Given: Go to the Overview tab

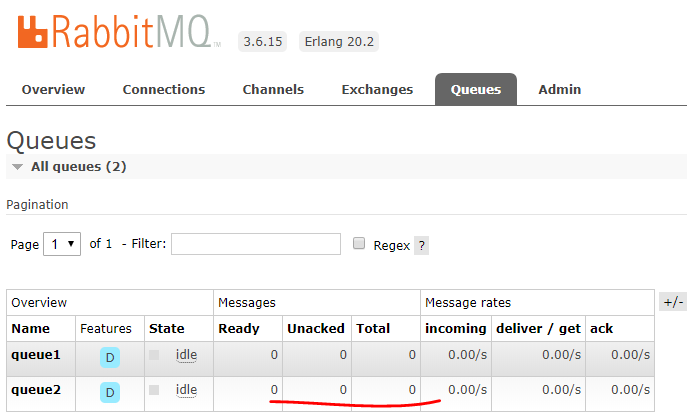Looking at the screenshot, I should [x=53, y=89].
